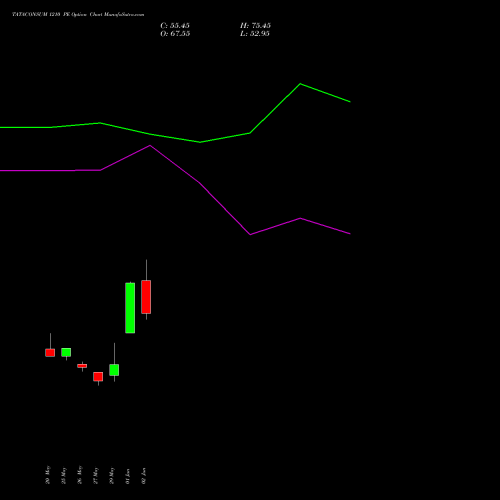Screen dimensions: 500x500
Task: Click the red candlestick for 20 May
Action: (50, 353)
